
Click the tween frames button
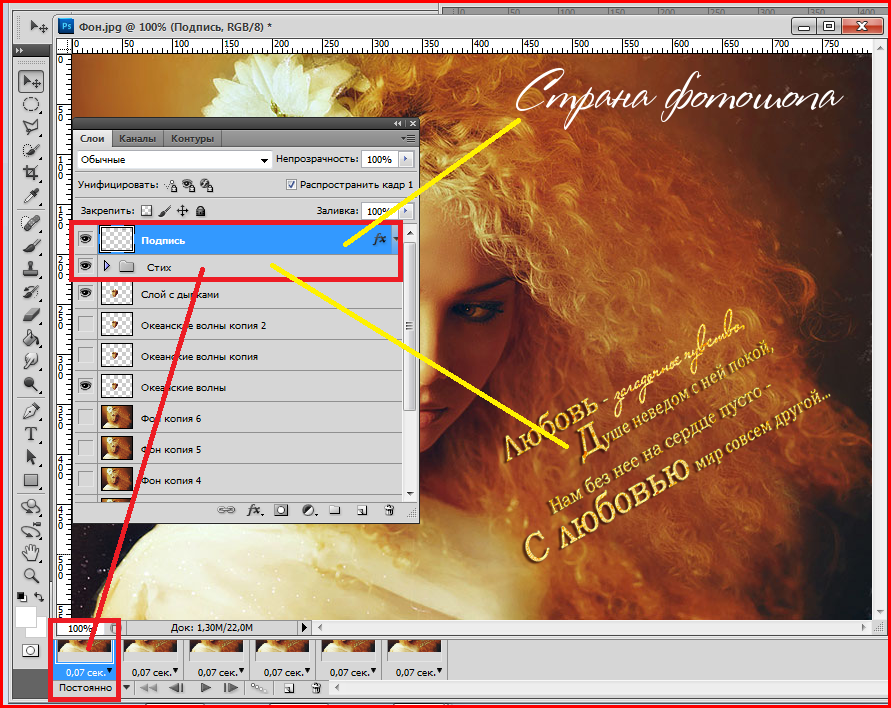(259, 688)
